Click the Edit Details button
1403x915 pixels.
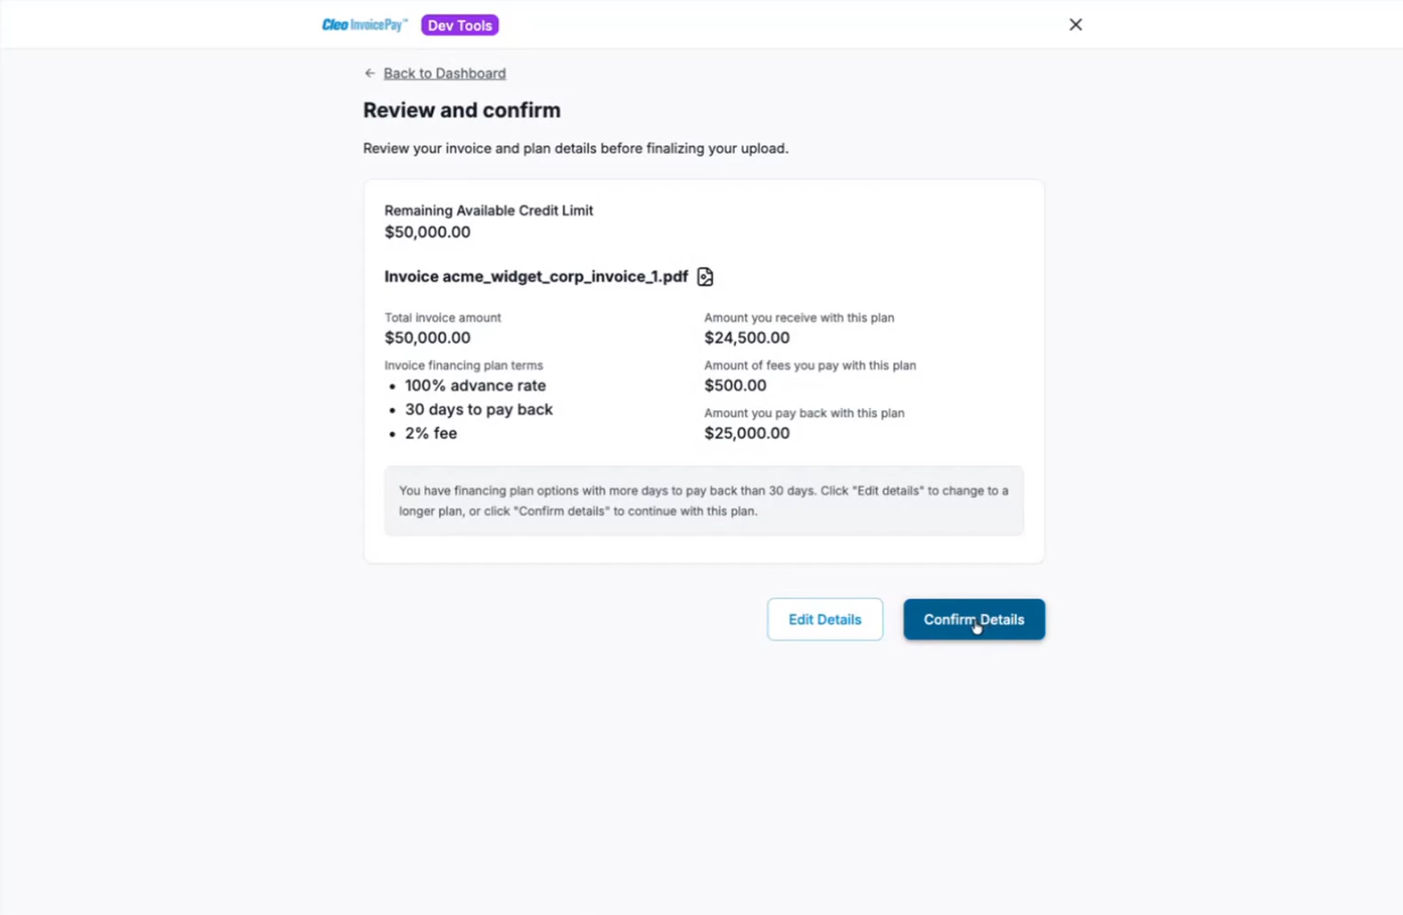[x=825, y=619]
